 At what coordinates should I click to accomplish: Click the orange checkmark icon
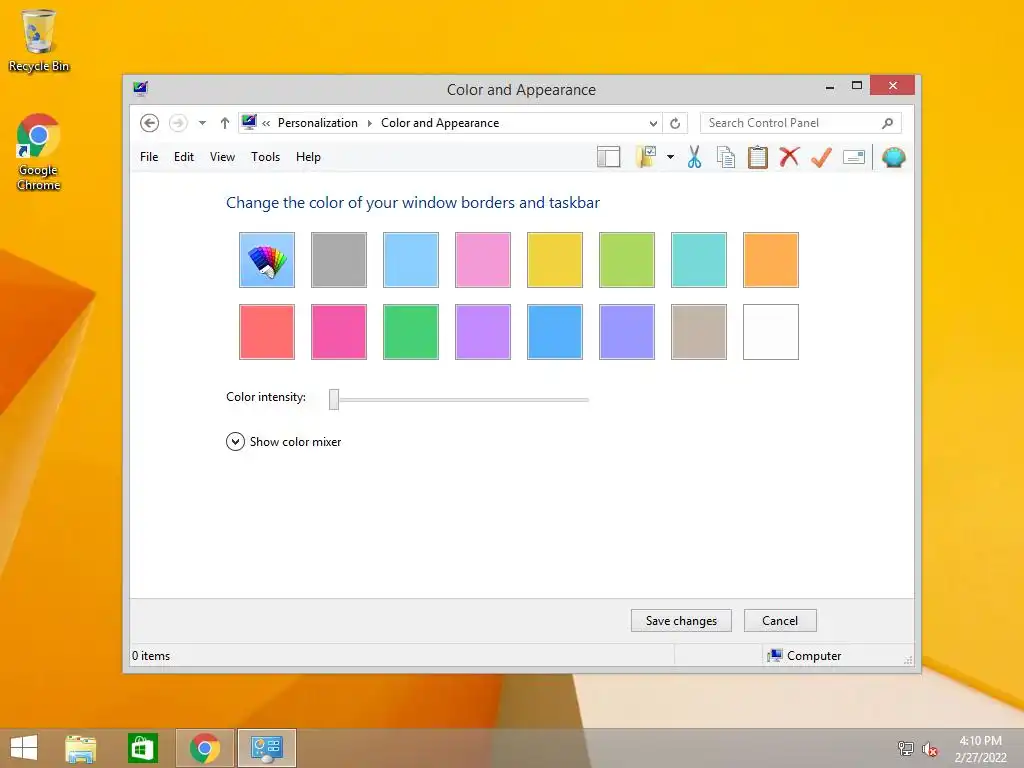pos(821,157)
